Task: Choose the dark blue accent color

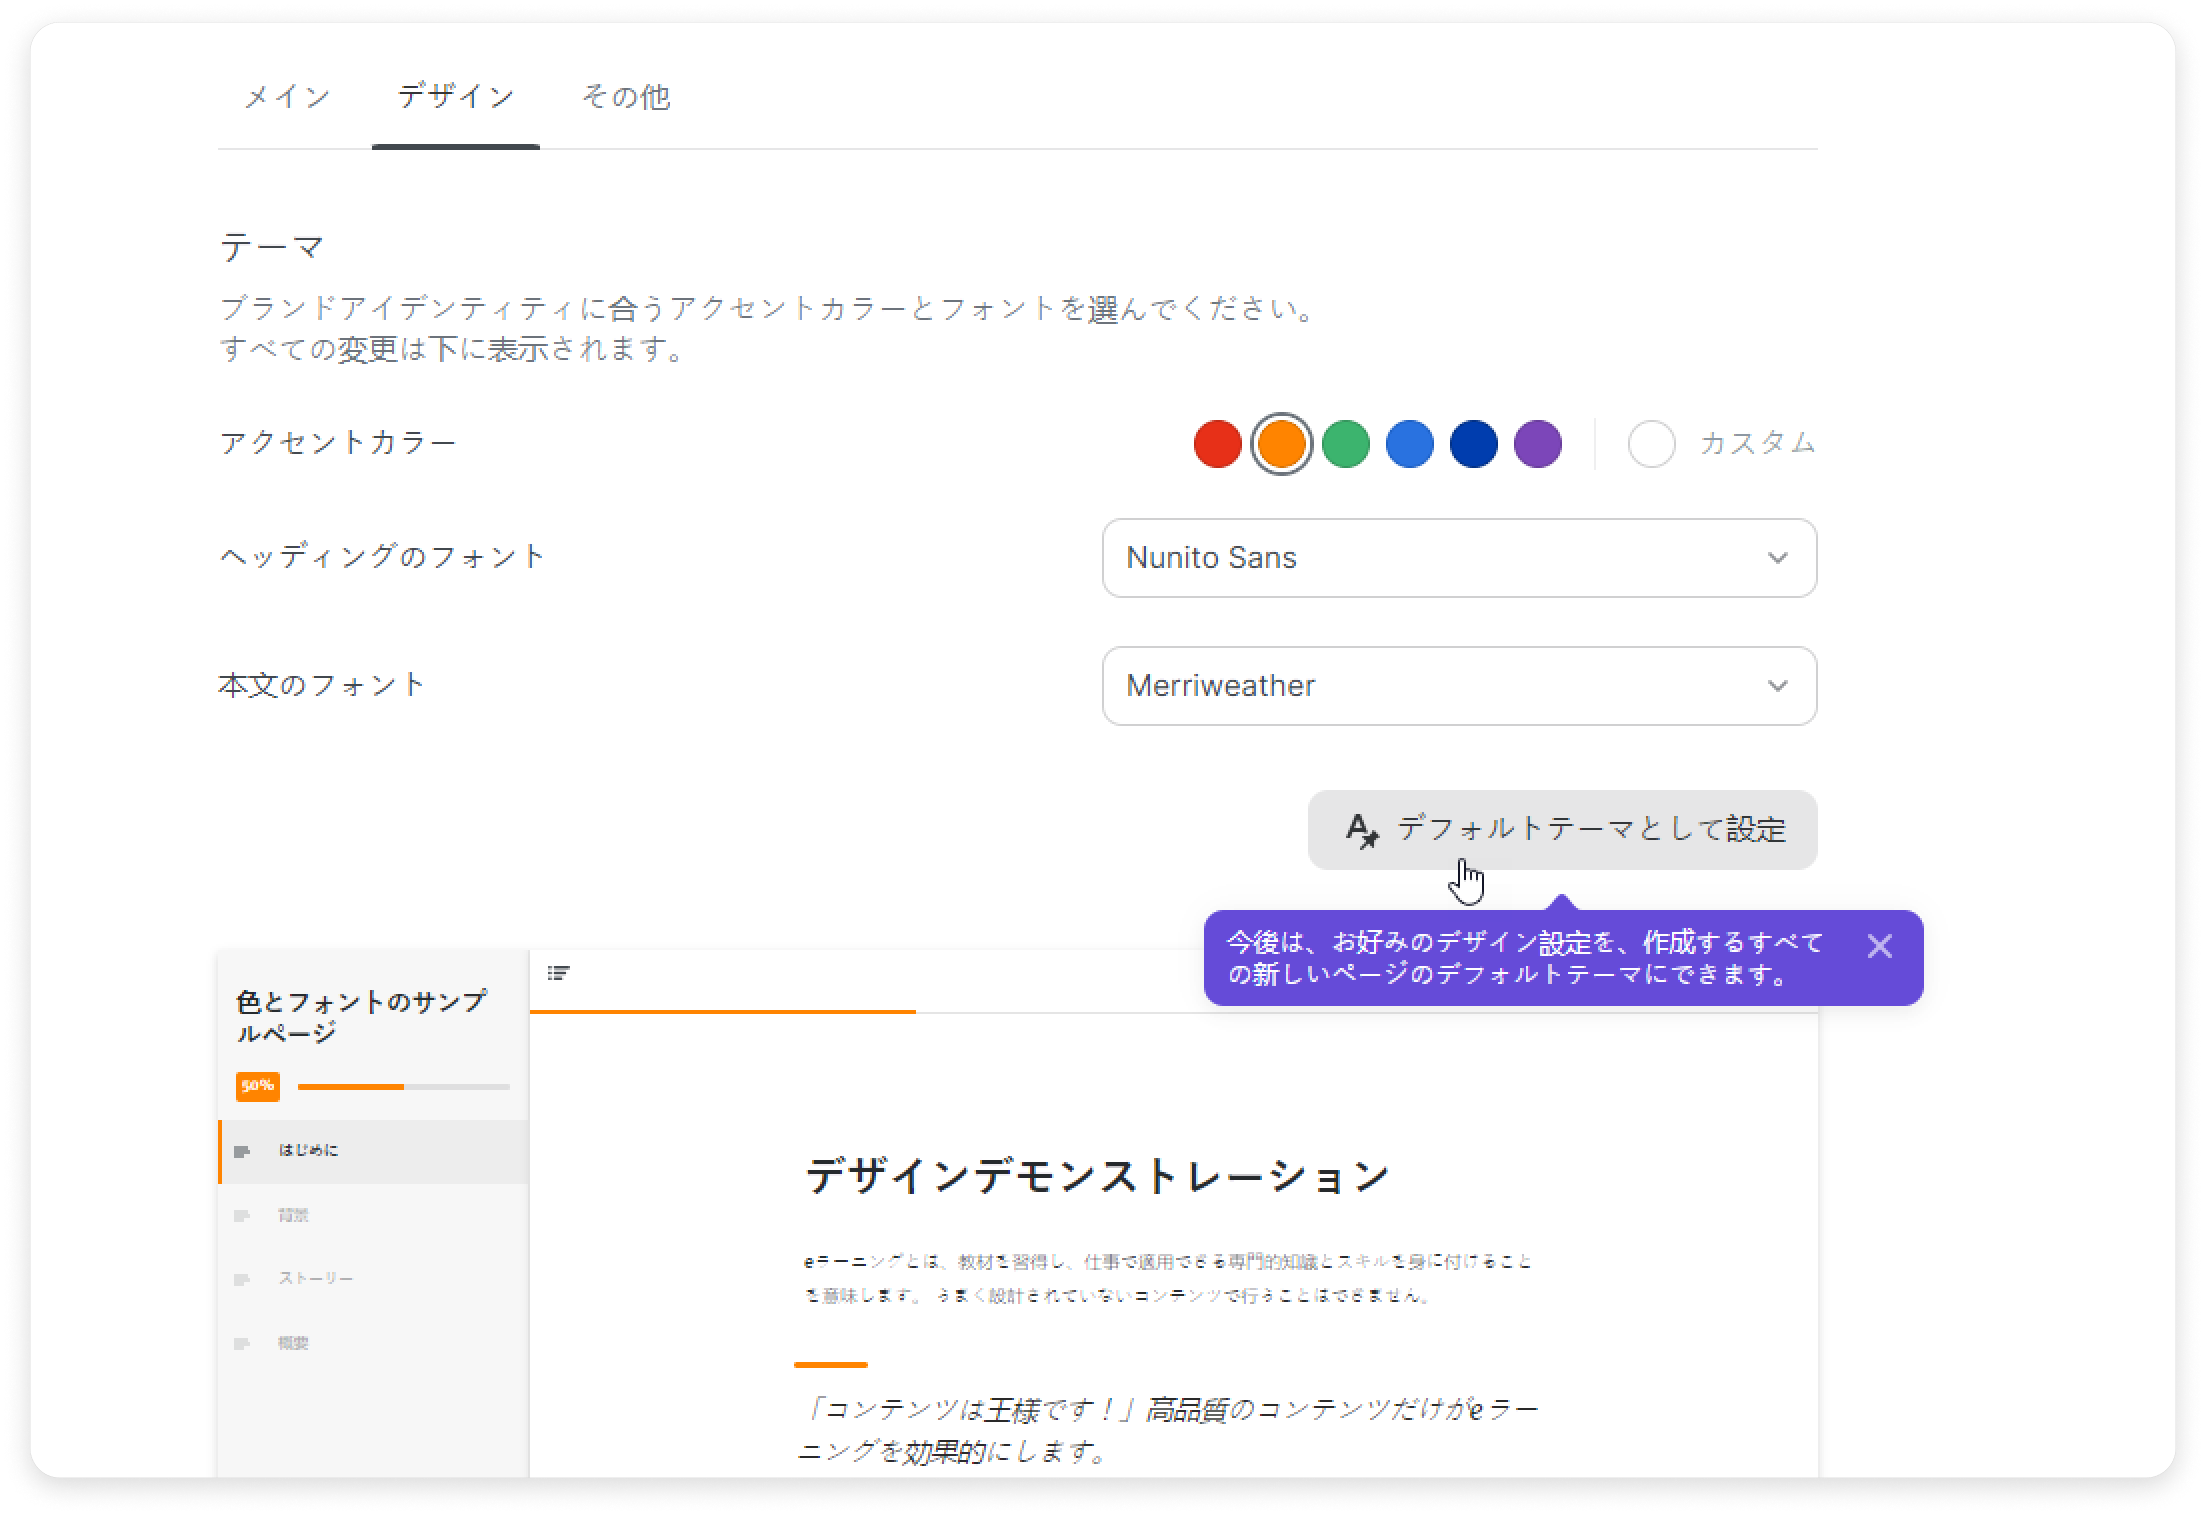Action: (x=1473, y=444)
